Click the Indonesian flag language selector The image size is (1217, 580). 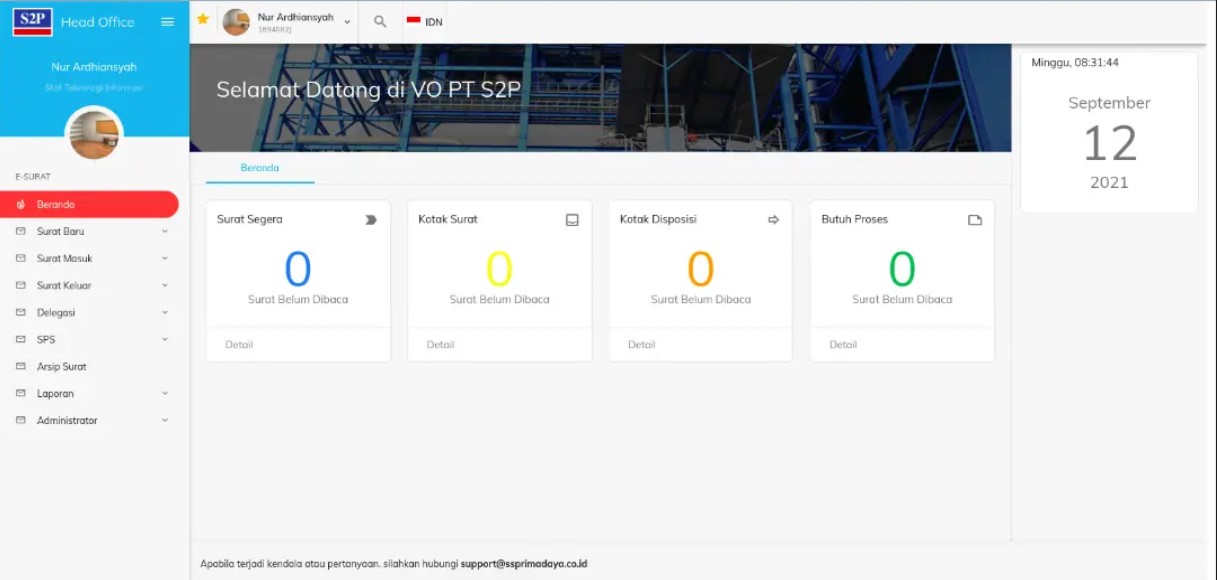click(424, 21)
